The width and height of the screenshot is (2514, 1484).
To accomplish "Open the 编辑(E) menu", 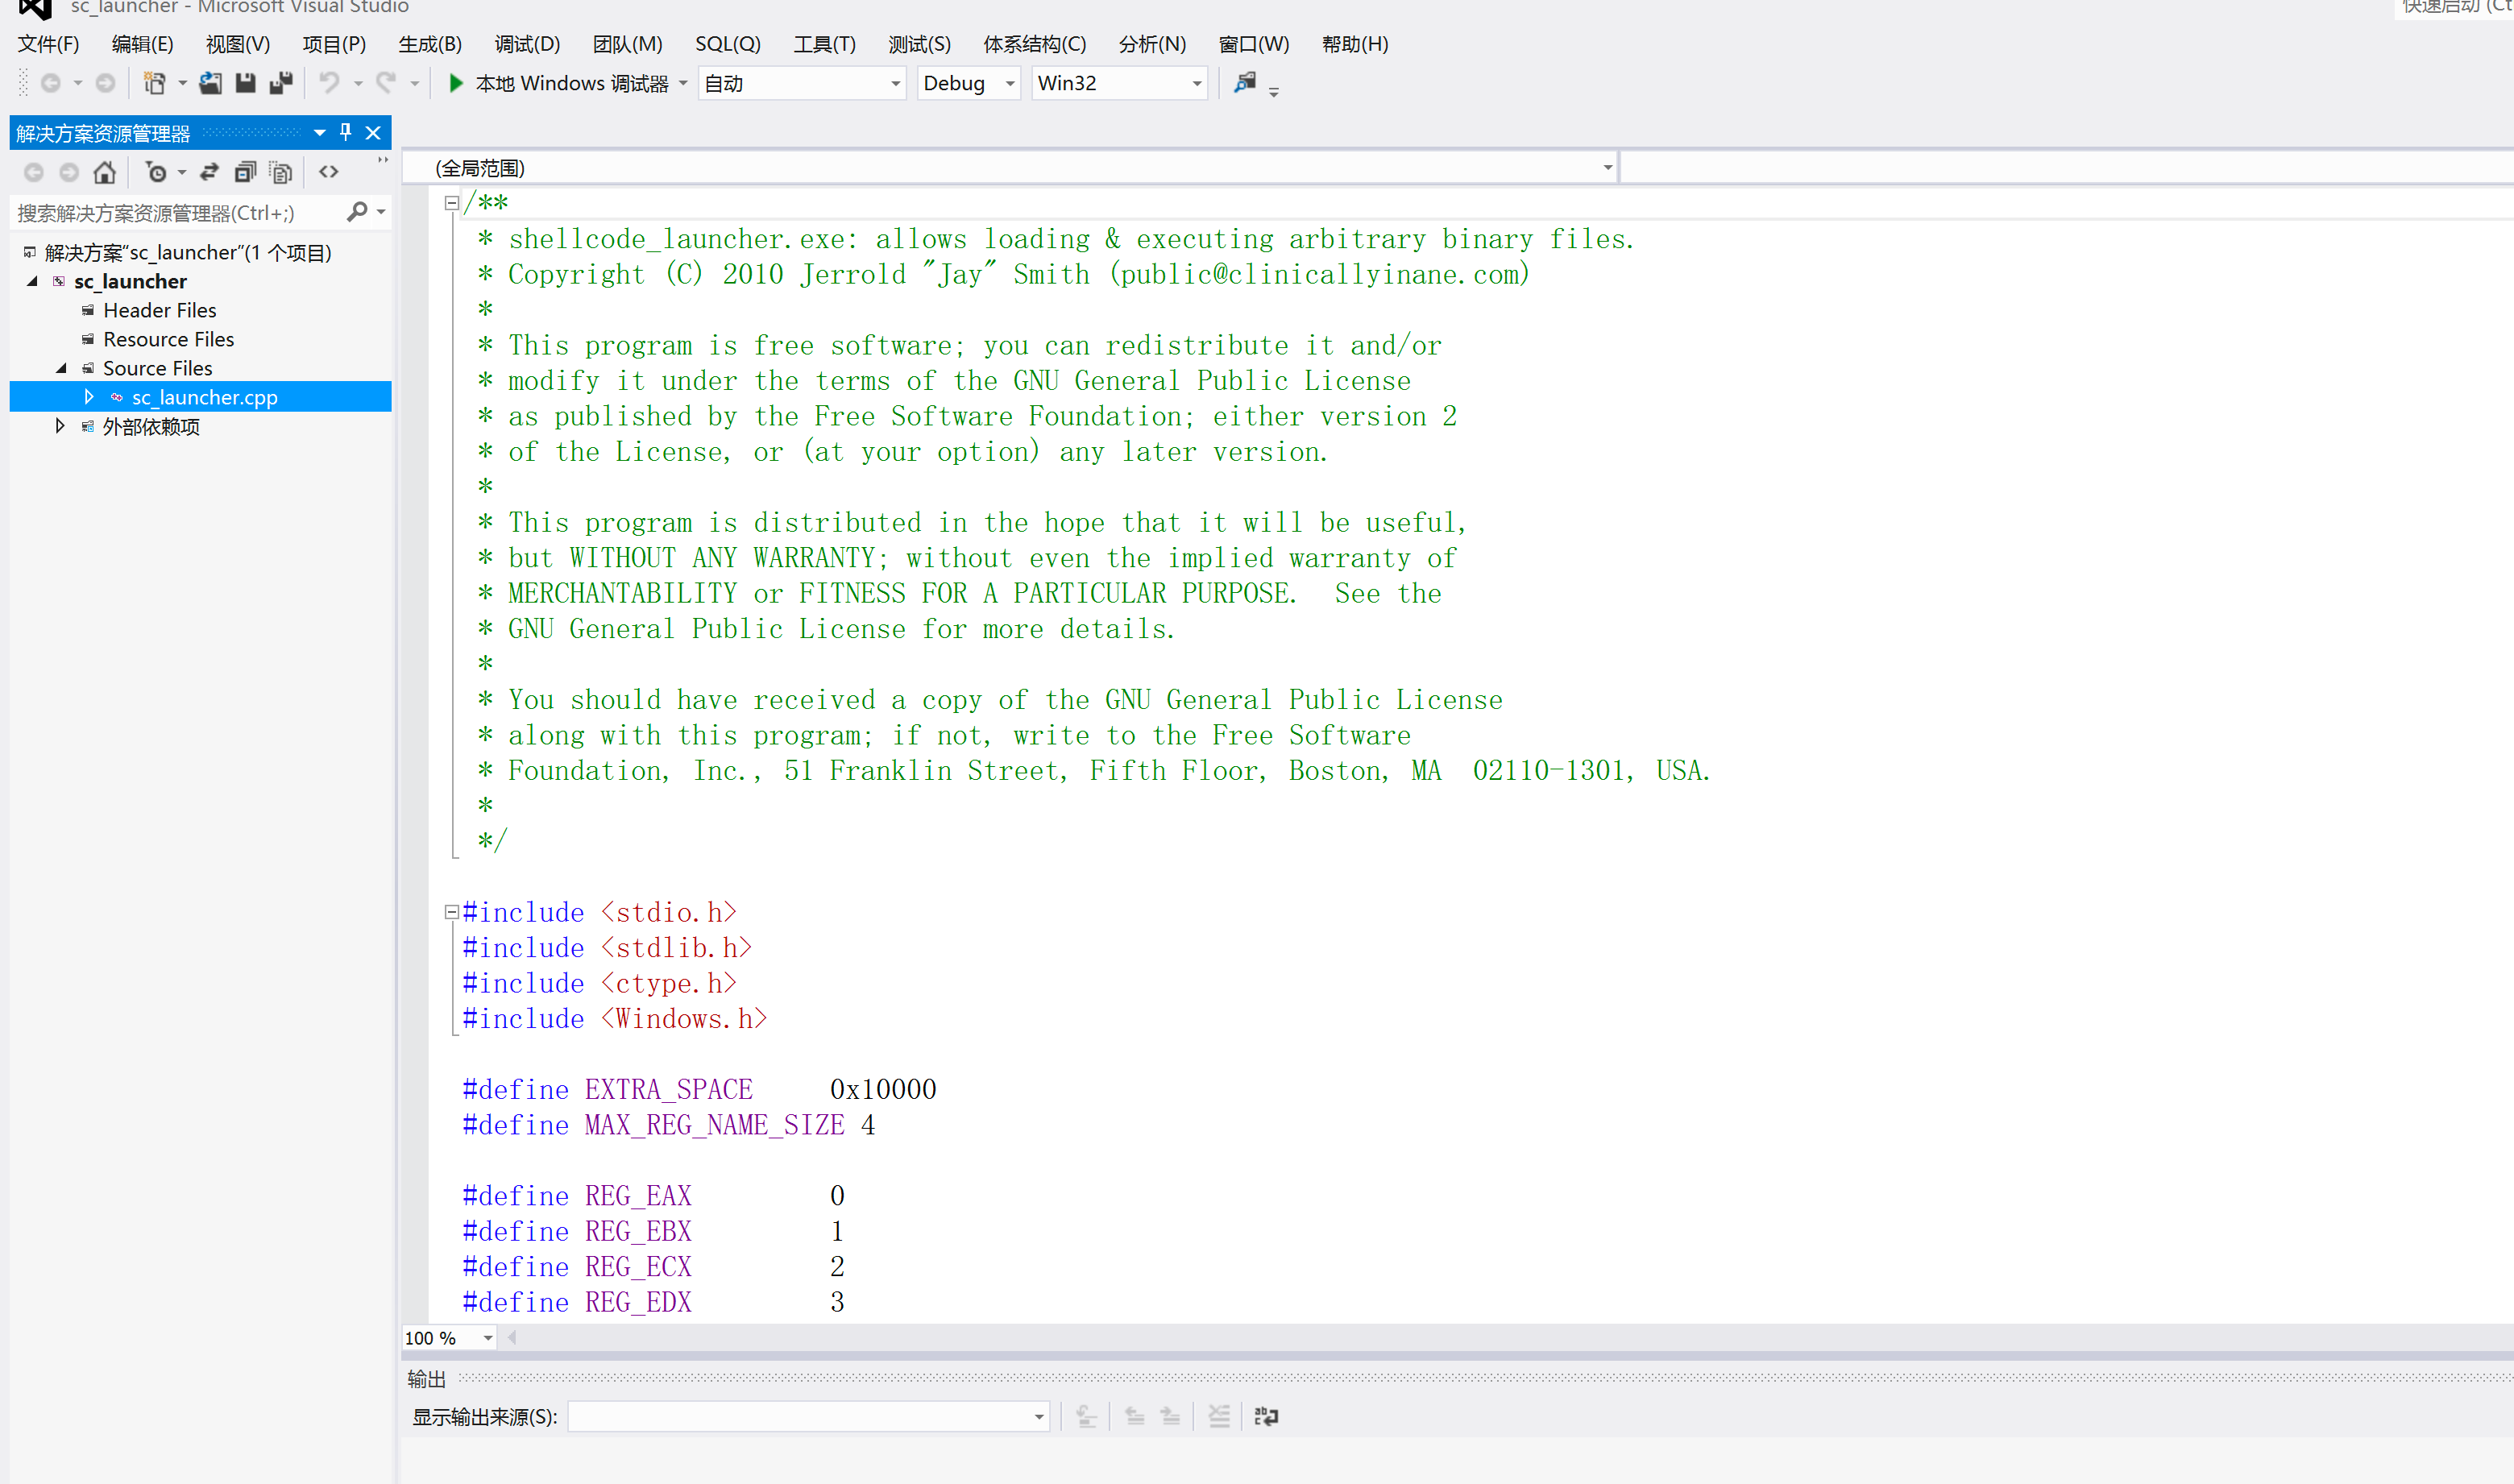I will coord(142,44).
